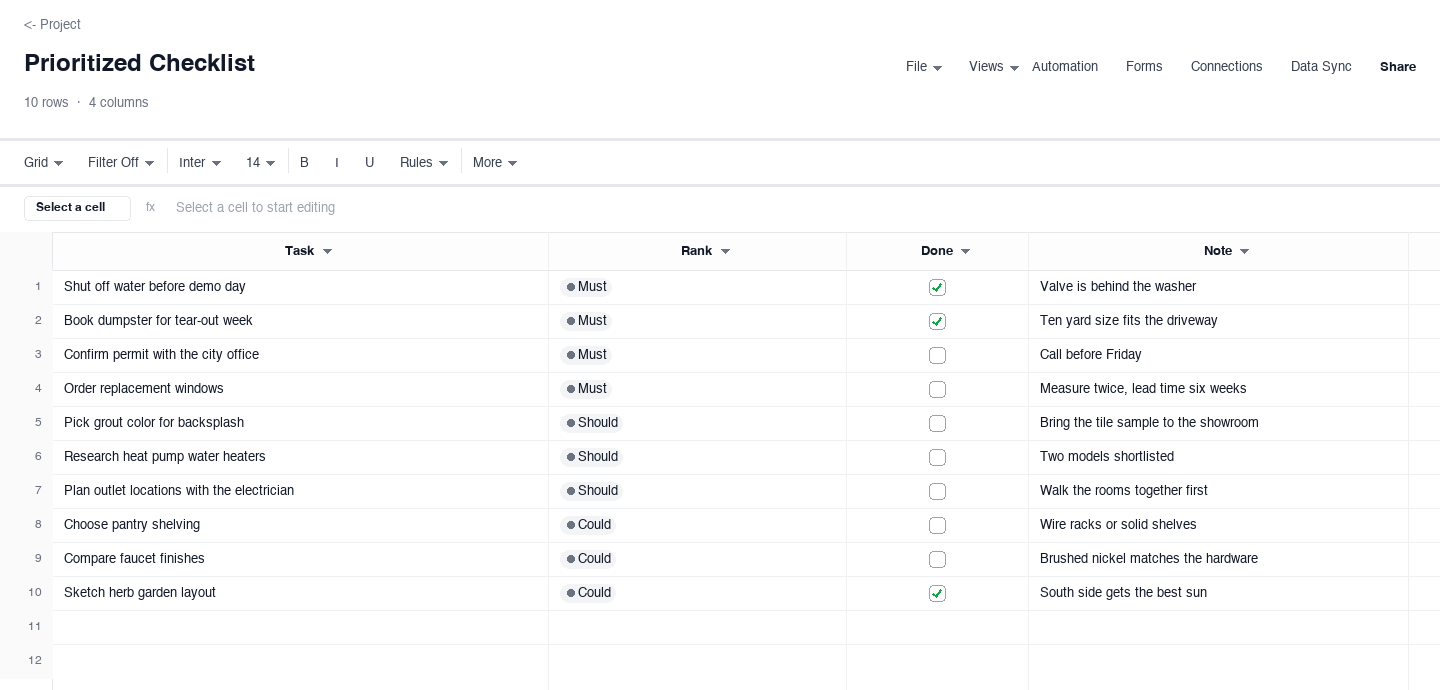Click the Should tag for Research heat pump
The height and width of the screenshot is (690, 1440).
tap(592, 457)
